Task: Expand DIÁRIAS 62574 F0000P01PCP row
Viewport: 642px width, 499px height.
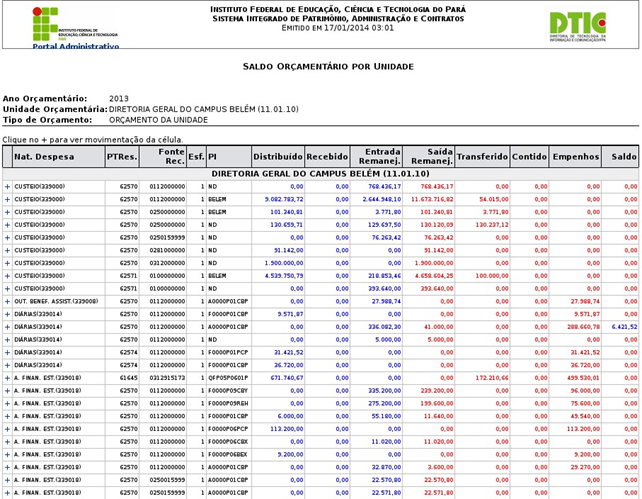Action: [x=7, y=352]
